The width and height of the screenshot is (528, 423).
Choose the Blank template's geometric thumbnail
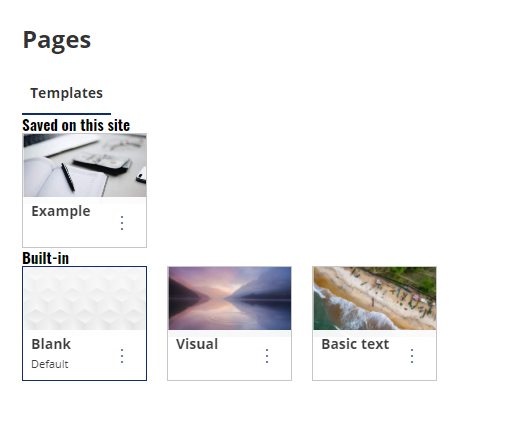click(85, 298)
